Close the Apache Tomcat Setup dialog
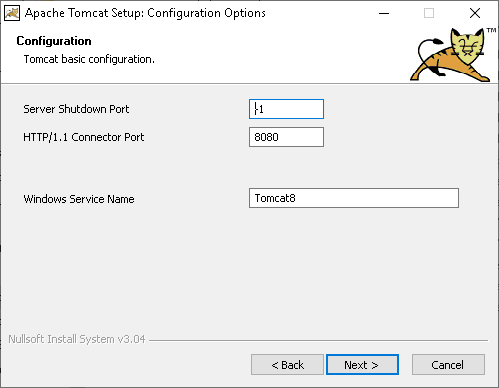Image resolution: width=499 pixels, height=388 pixels. (x=475, y=13)
